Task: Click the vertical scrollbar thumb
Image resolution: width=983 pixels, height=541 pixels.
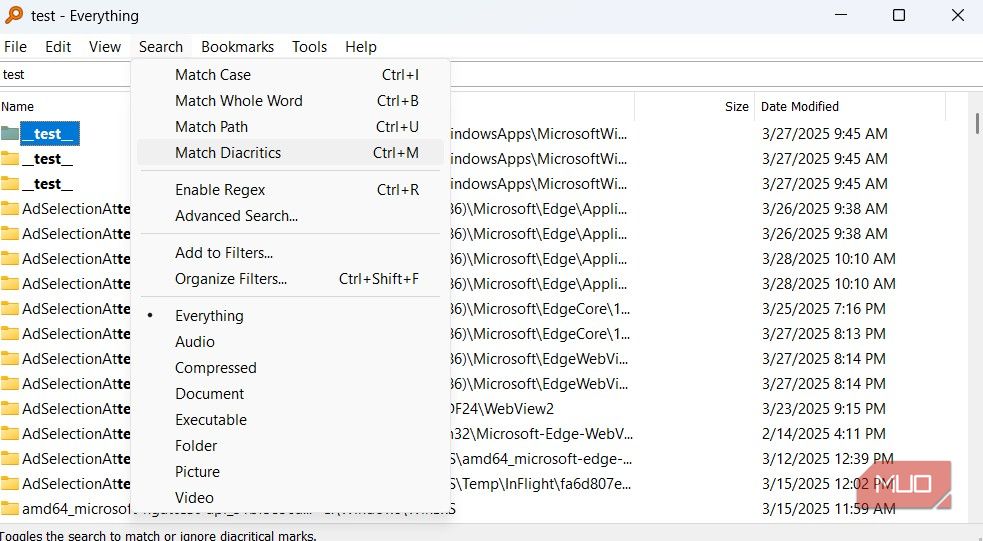Action: click(x=977, y=123)
